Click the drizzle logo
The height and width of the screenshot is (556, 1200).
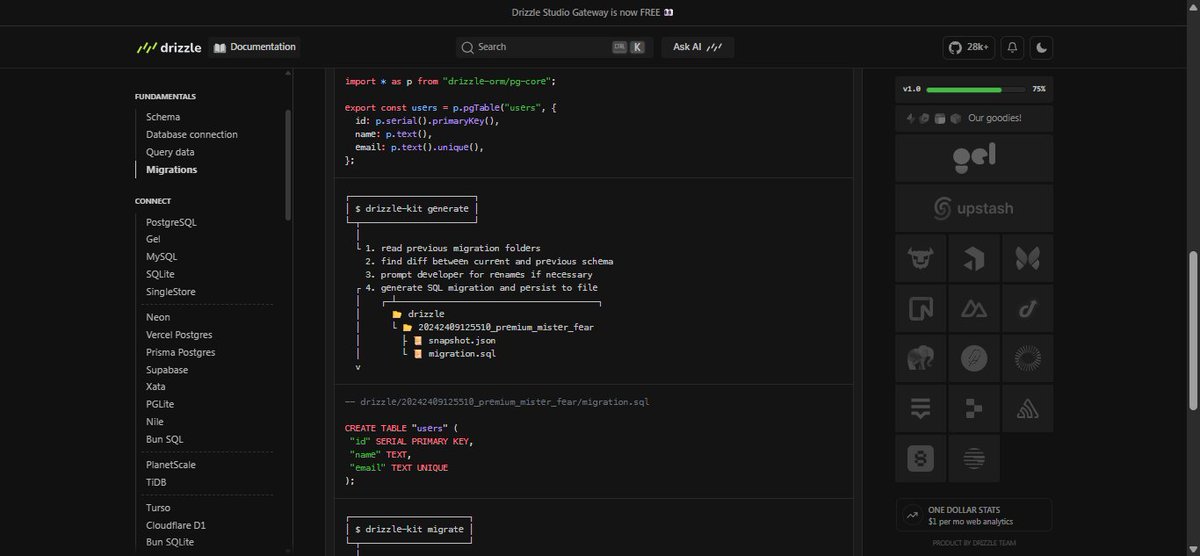[x=168, y=47]
